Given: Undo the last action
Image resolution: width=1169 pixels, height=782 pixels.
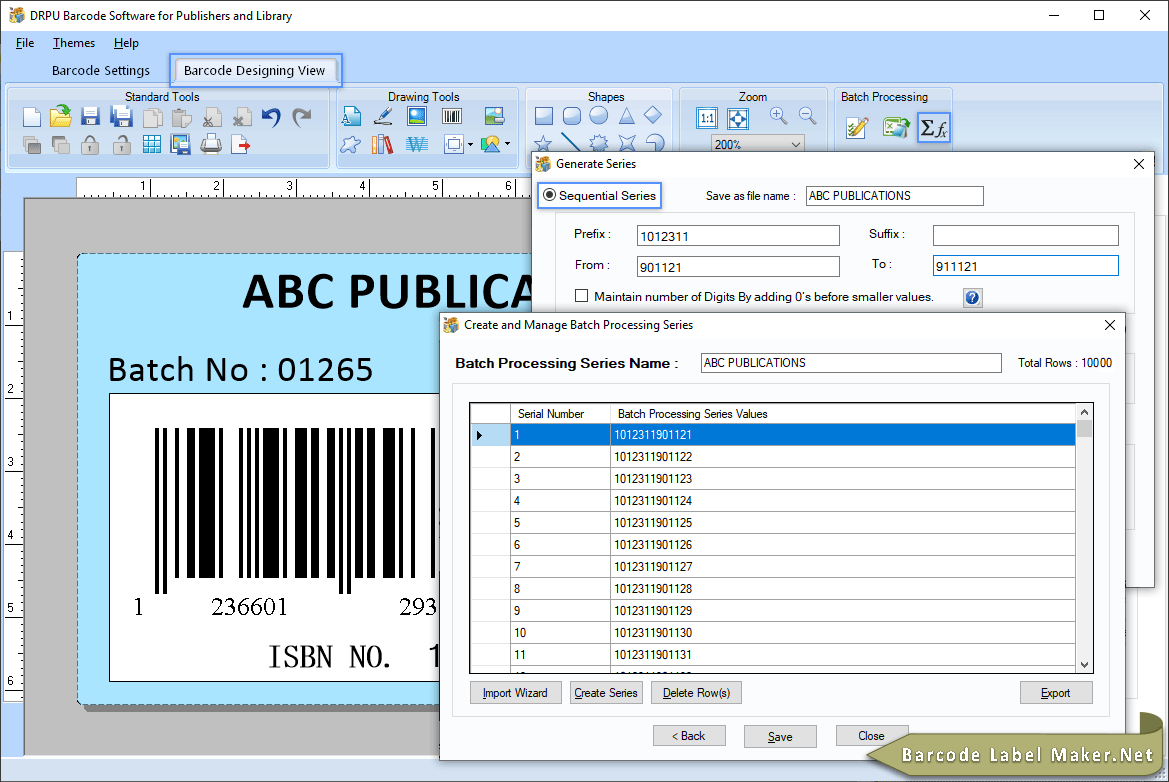Looking at the screenshot, I should pyautogui.click(x=271, y=117).
